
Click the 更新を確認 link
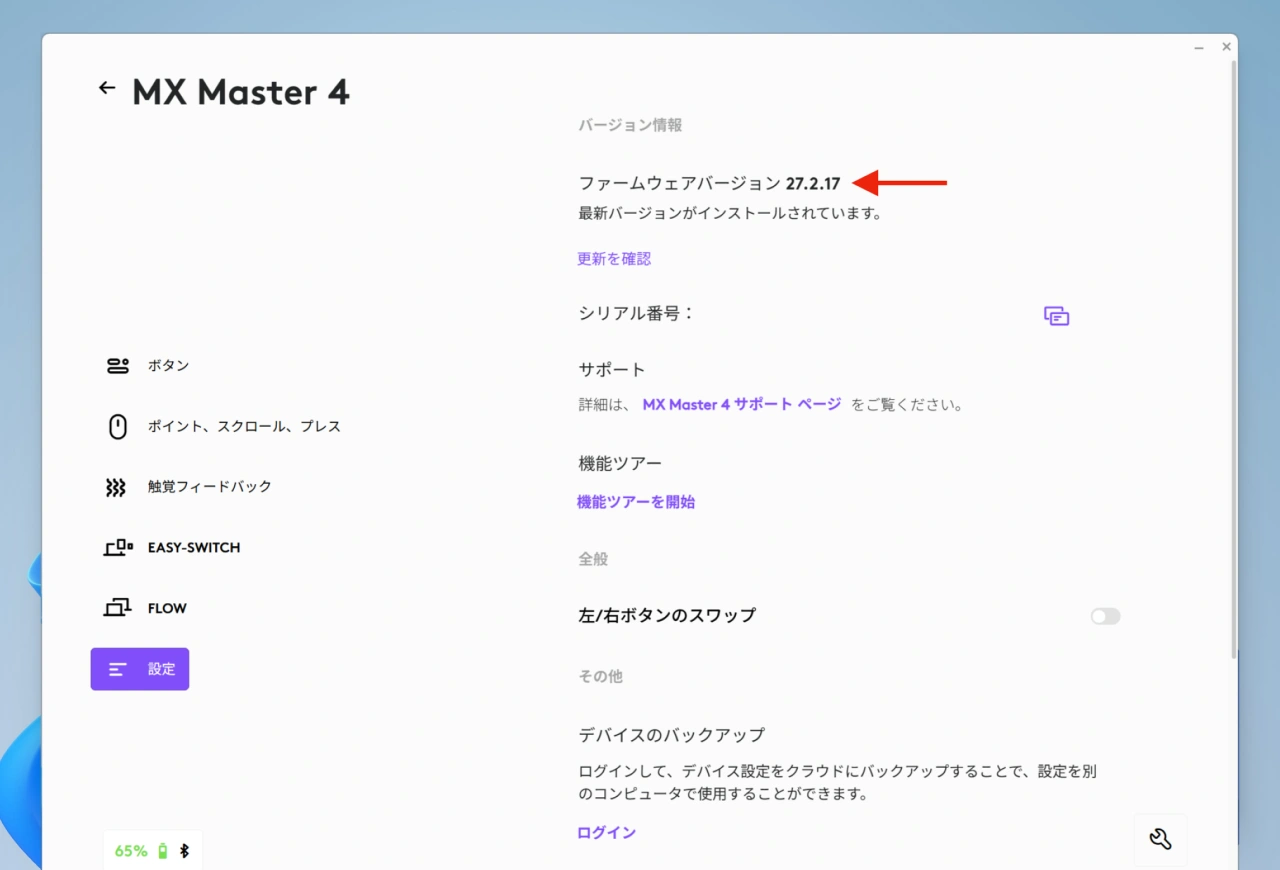click(x=614, y=259)
